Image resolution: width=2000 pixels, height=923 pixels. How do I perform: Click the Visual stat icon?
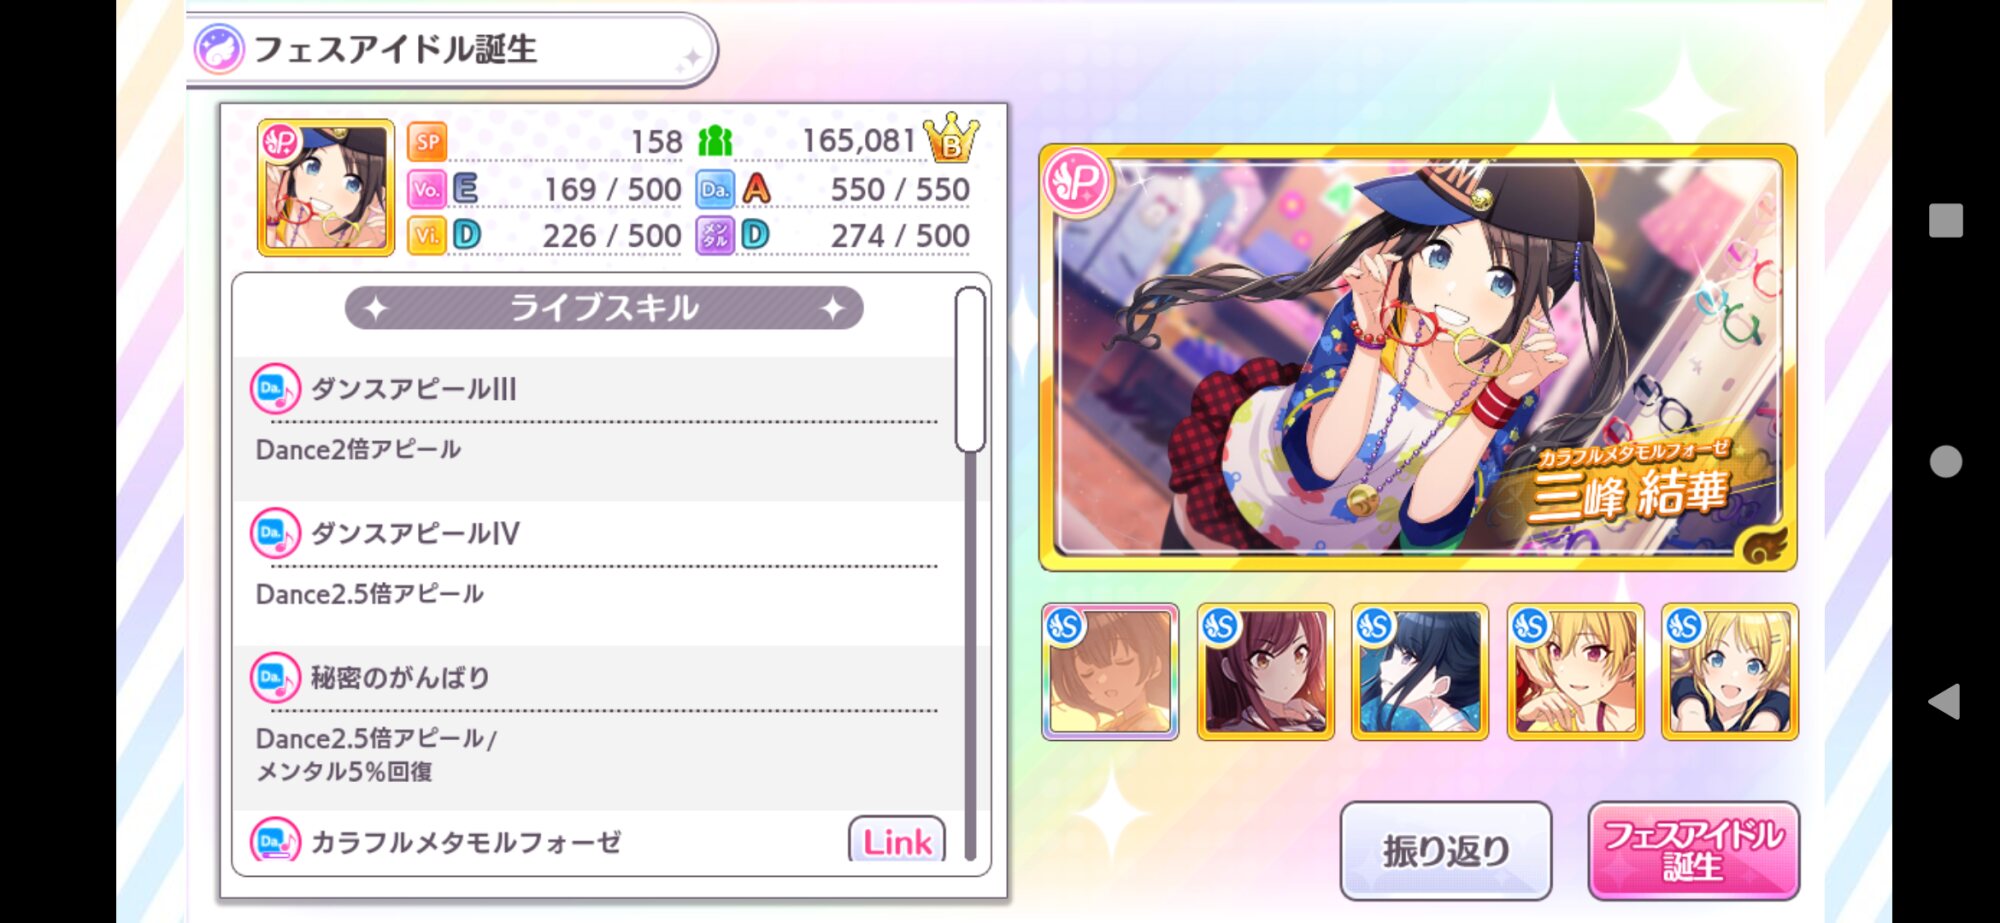(x=426, y=236)
